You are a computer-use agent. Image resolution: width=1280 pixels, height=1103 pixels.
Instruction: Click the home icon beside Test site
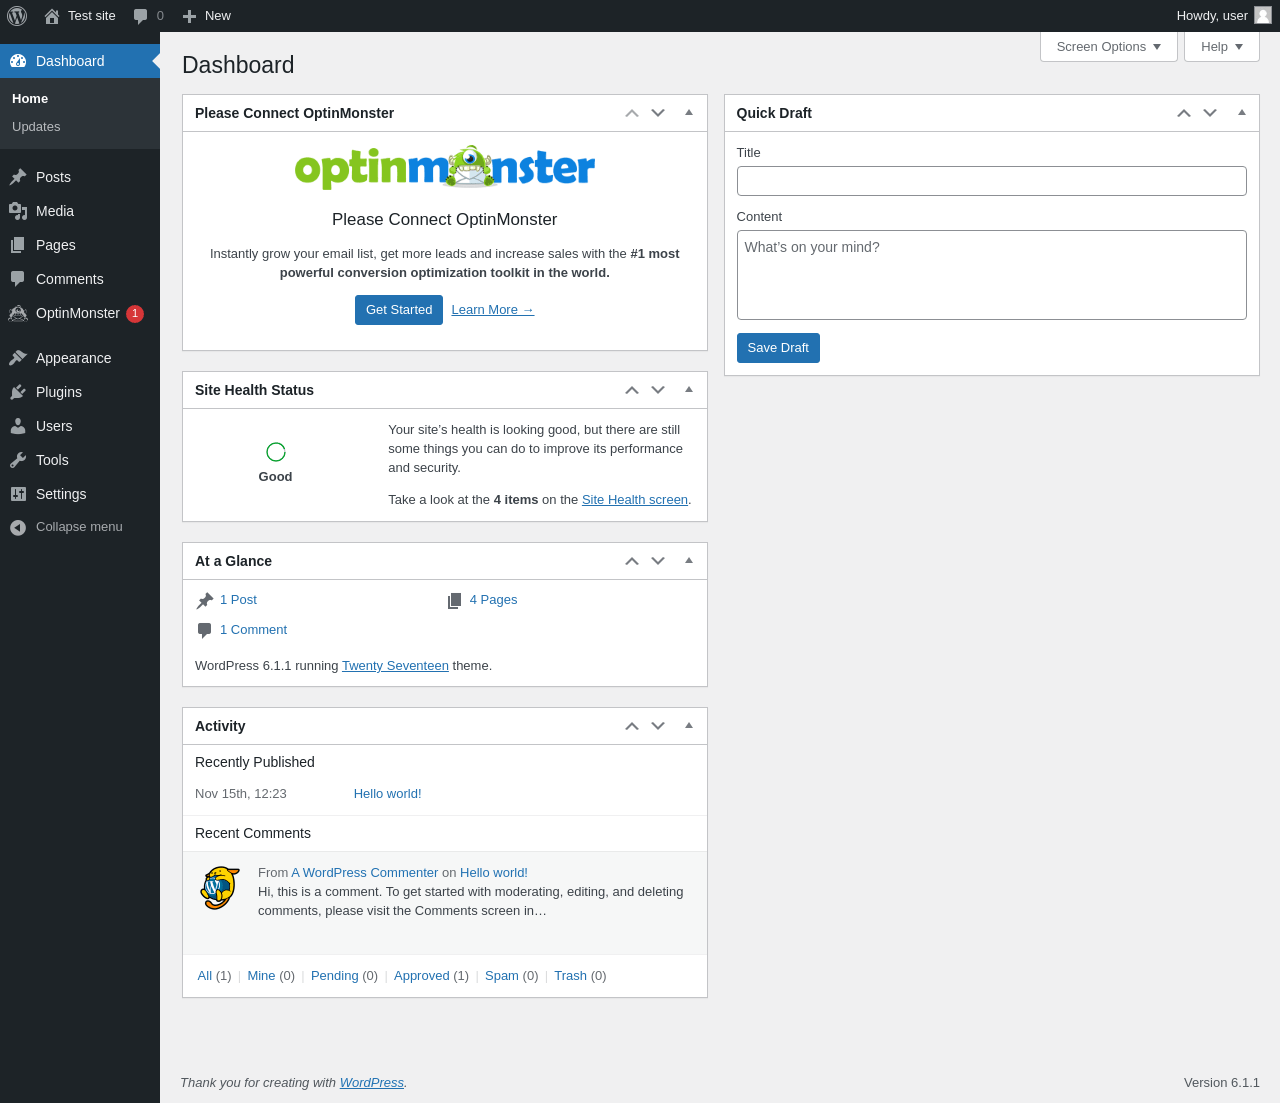tap(52, 16)
